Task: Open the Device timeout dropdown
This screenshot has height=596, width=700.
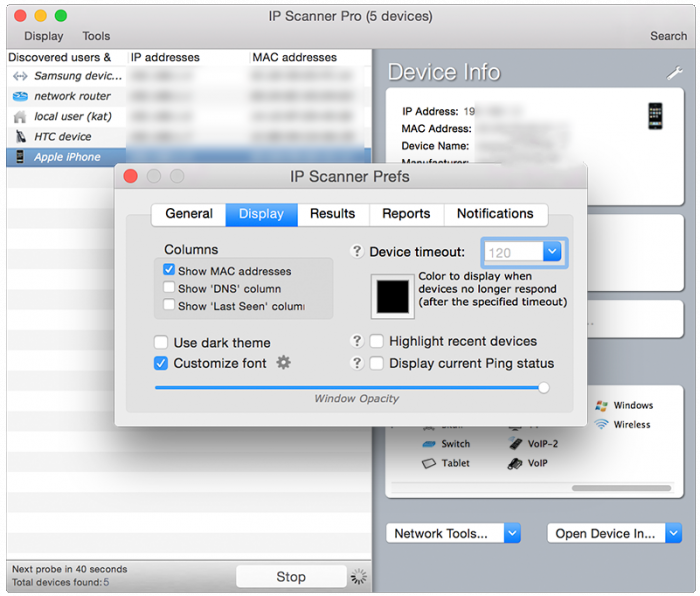Action: [x=553, y=253]
